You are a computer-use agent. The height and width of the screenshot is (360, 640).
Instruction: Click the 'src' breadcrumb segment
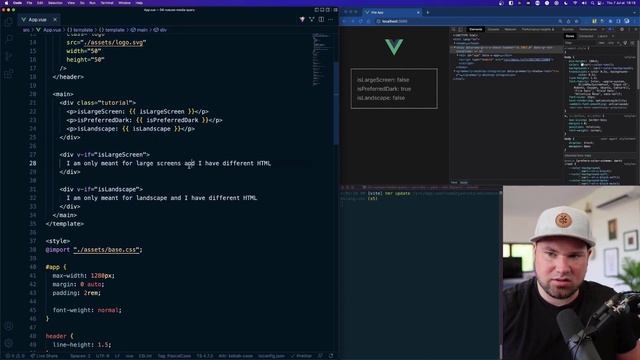[26, 30]
